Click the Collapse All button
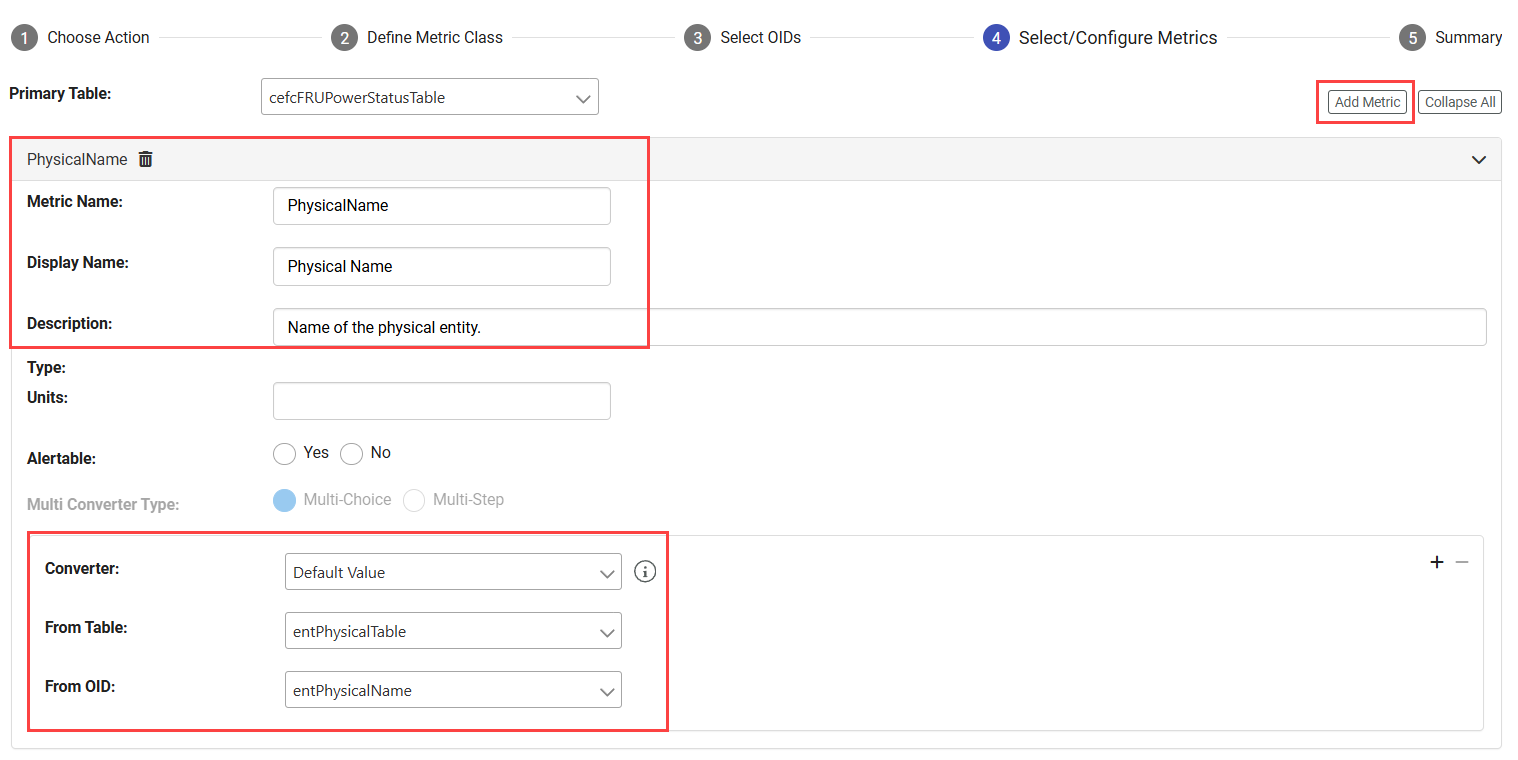This screenshot has height=760, width=1518. click(1459, 102)
